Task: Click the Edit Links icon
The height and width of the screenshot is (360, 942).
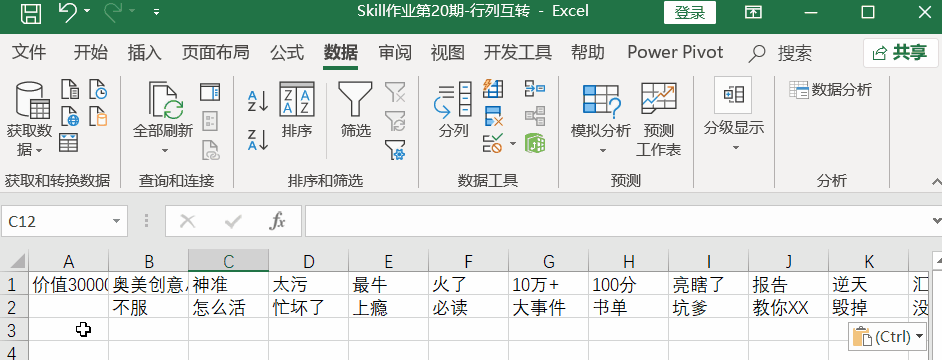Action: pyautogui.click(x=210, y=150)
